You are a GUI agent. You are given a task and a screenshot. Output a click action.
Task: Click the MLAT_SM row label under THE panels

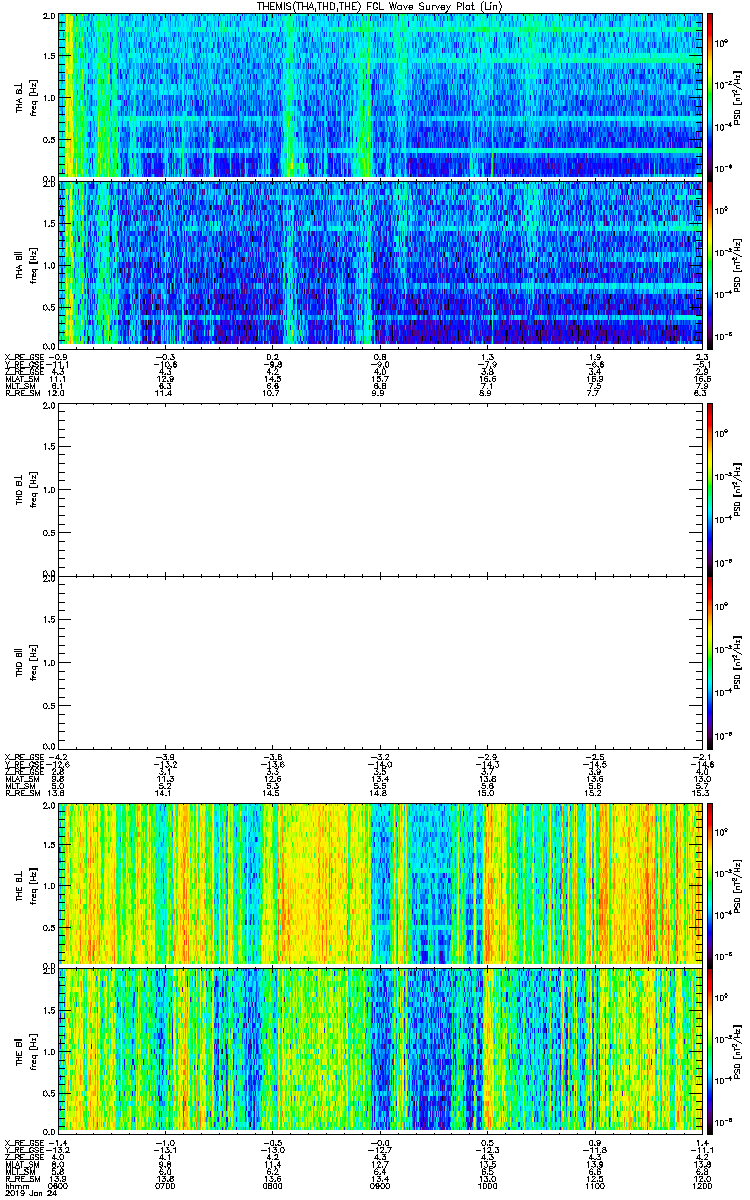pos(20,1164)
